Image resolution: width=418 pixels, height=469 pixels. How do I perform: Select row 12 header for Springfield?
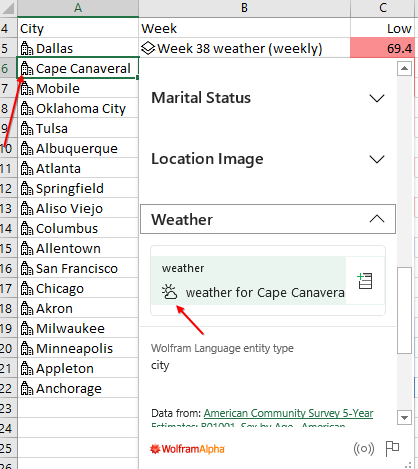(7, 189)
